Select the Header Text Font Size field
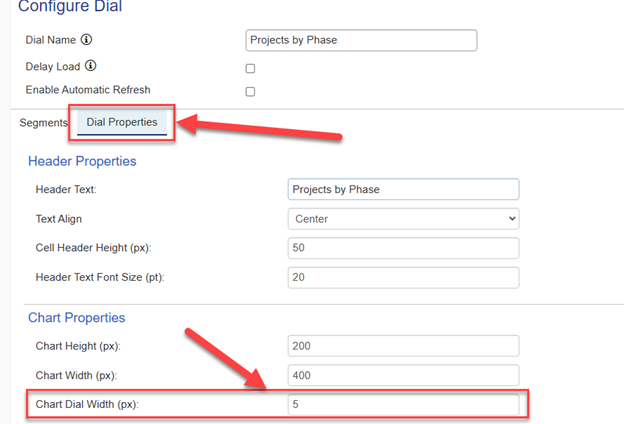This screenshot has width=624, height=424. [402, 277]
